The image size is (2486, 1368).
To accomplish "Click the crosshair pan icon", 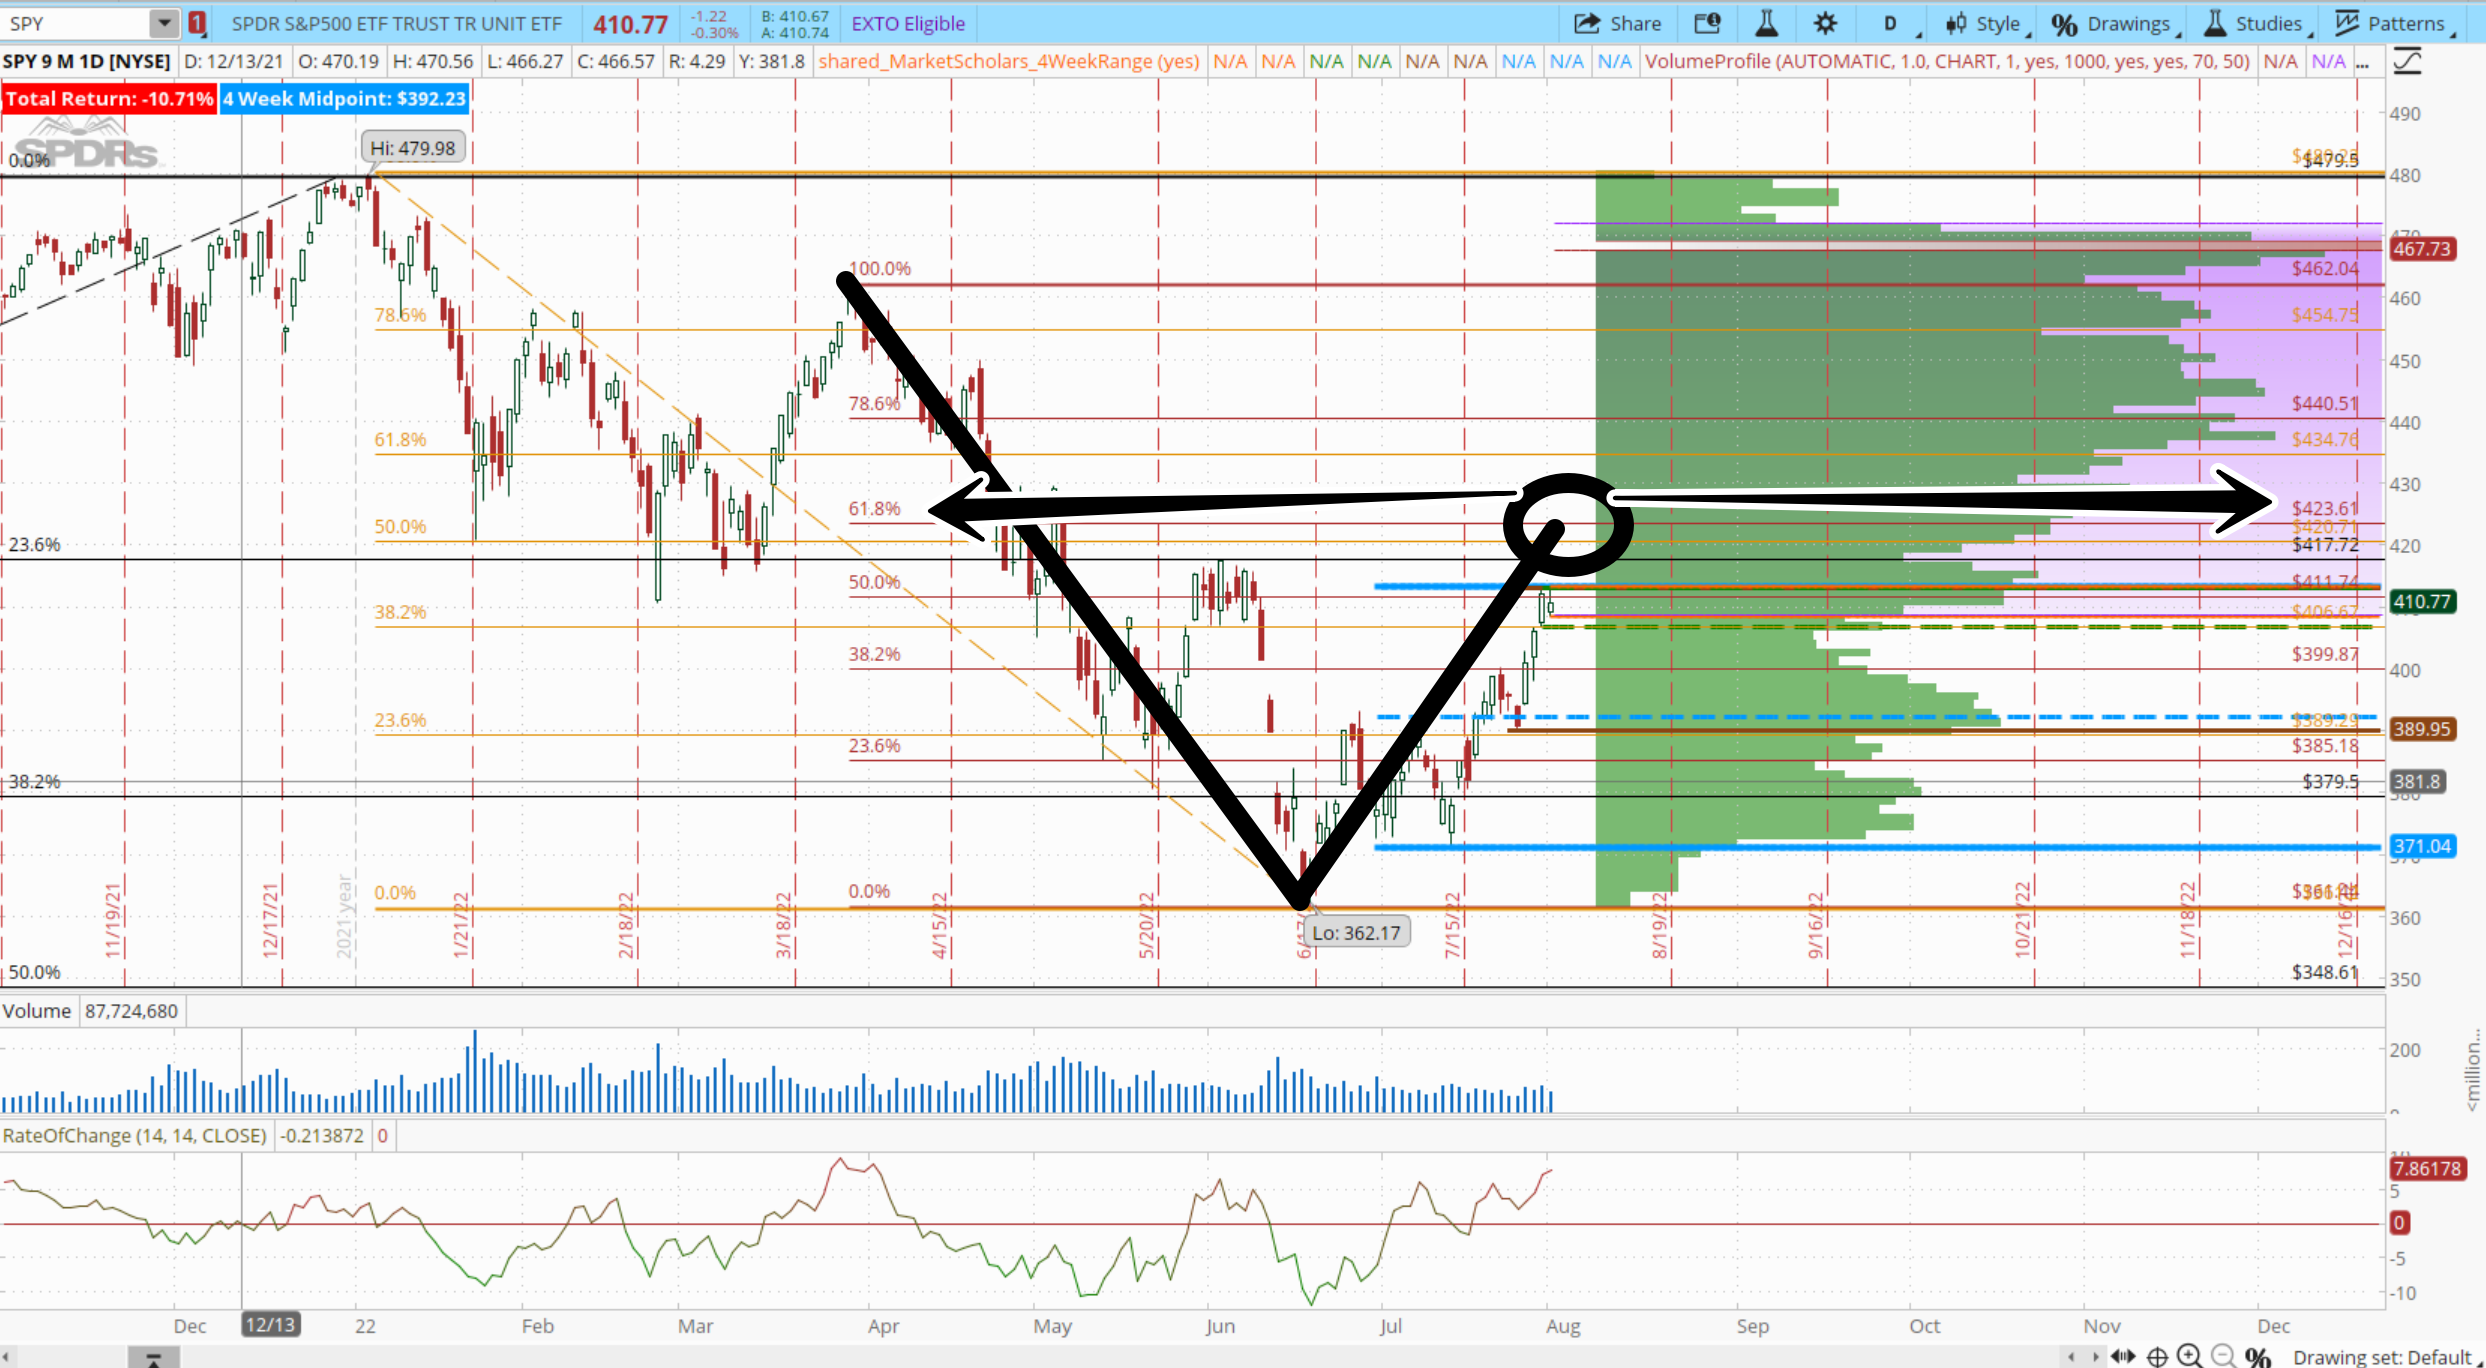I will click(2157, 1356).
